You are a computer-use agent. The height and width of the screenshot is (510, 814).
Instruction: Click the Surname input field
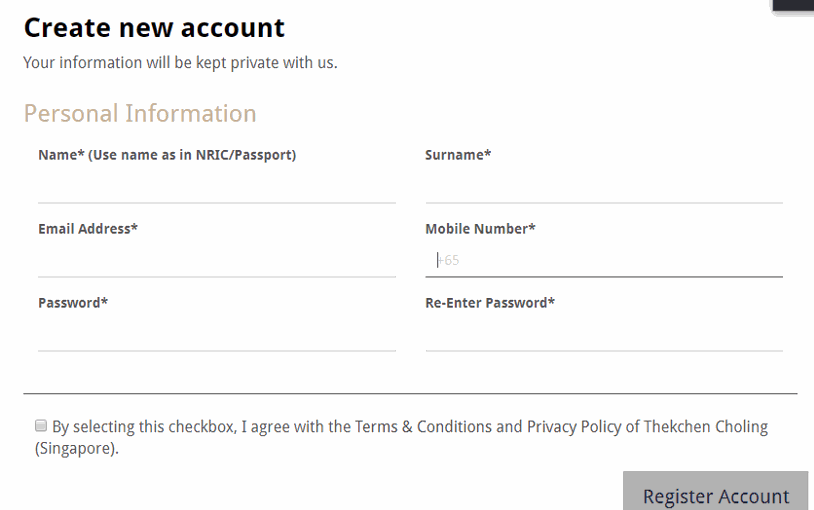point(603,186)
